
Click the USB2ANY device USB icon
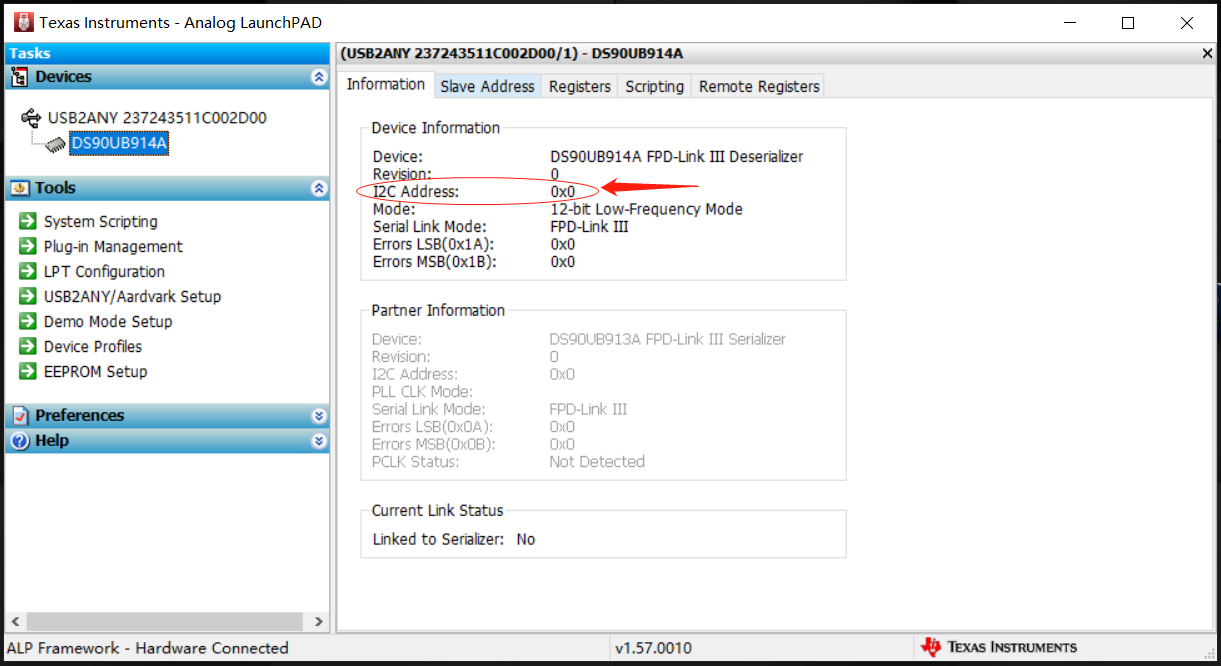point(31,118)
